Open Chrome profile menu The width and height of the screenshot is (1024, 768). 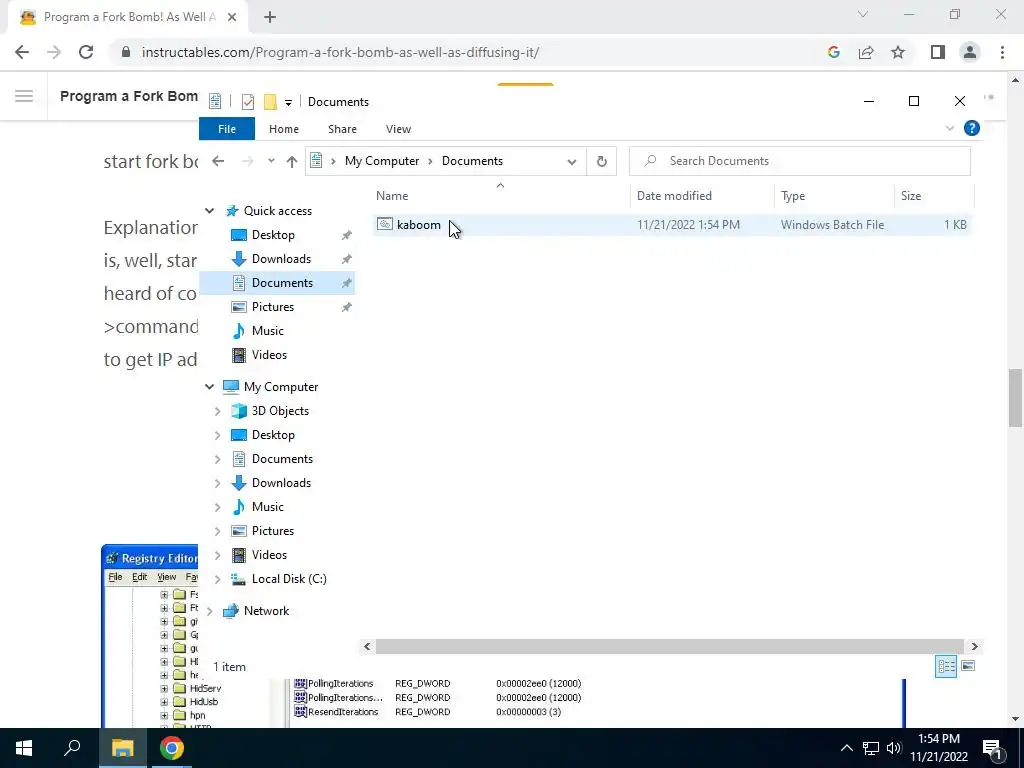(x=970, y=52)
